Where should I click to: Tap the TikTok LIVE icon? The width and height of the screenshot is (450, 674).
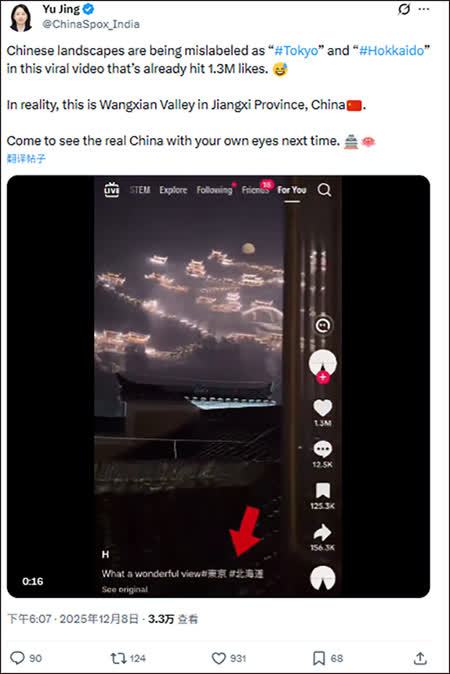[x=112, y=190]
